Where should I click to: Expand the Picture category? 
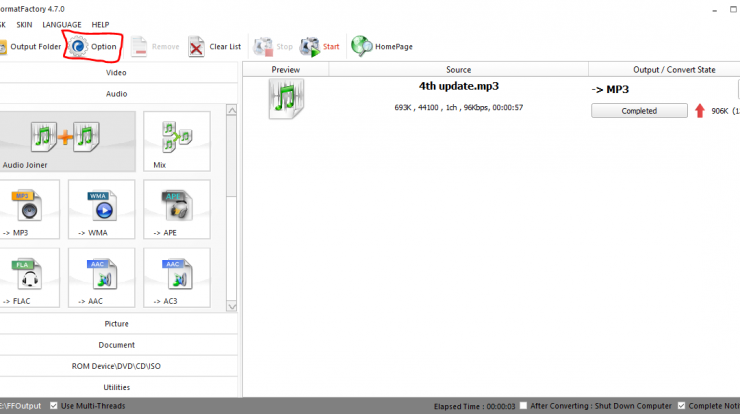pyautogui.click(x=117, y=324)
